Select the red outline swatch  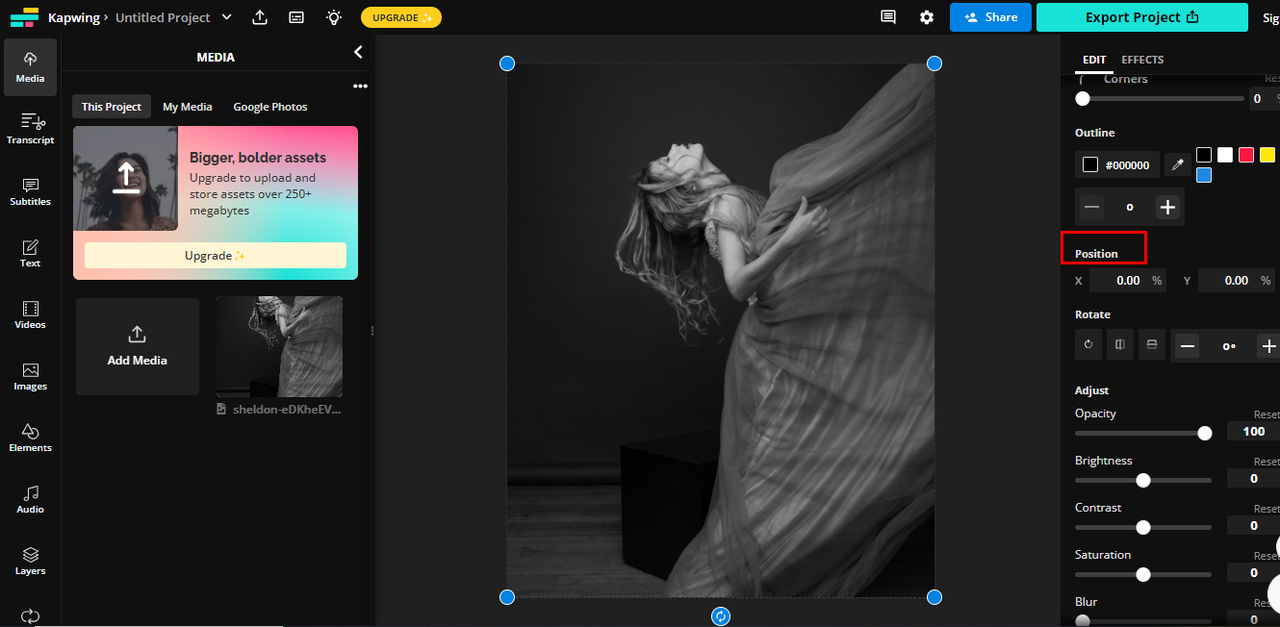coord(1246,155)
